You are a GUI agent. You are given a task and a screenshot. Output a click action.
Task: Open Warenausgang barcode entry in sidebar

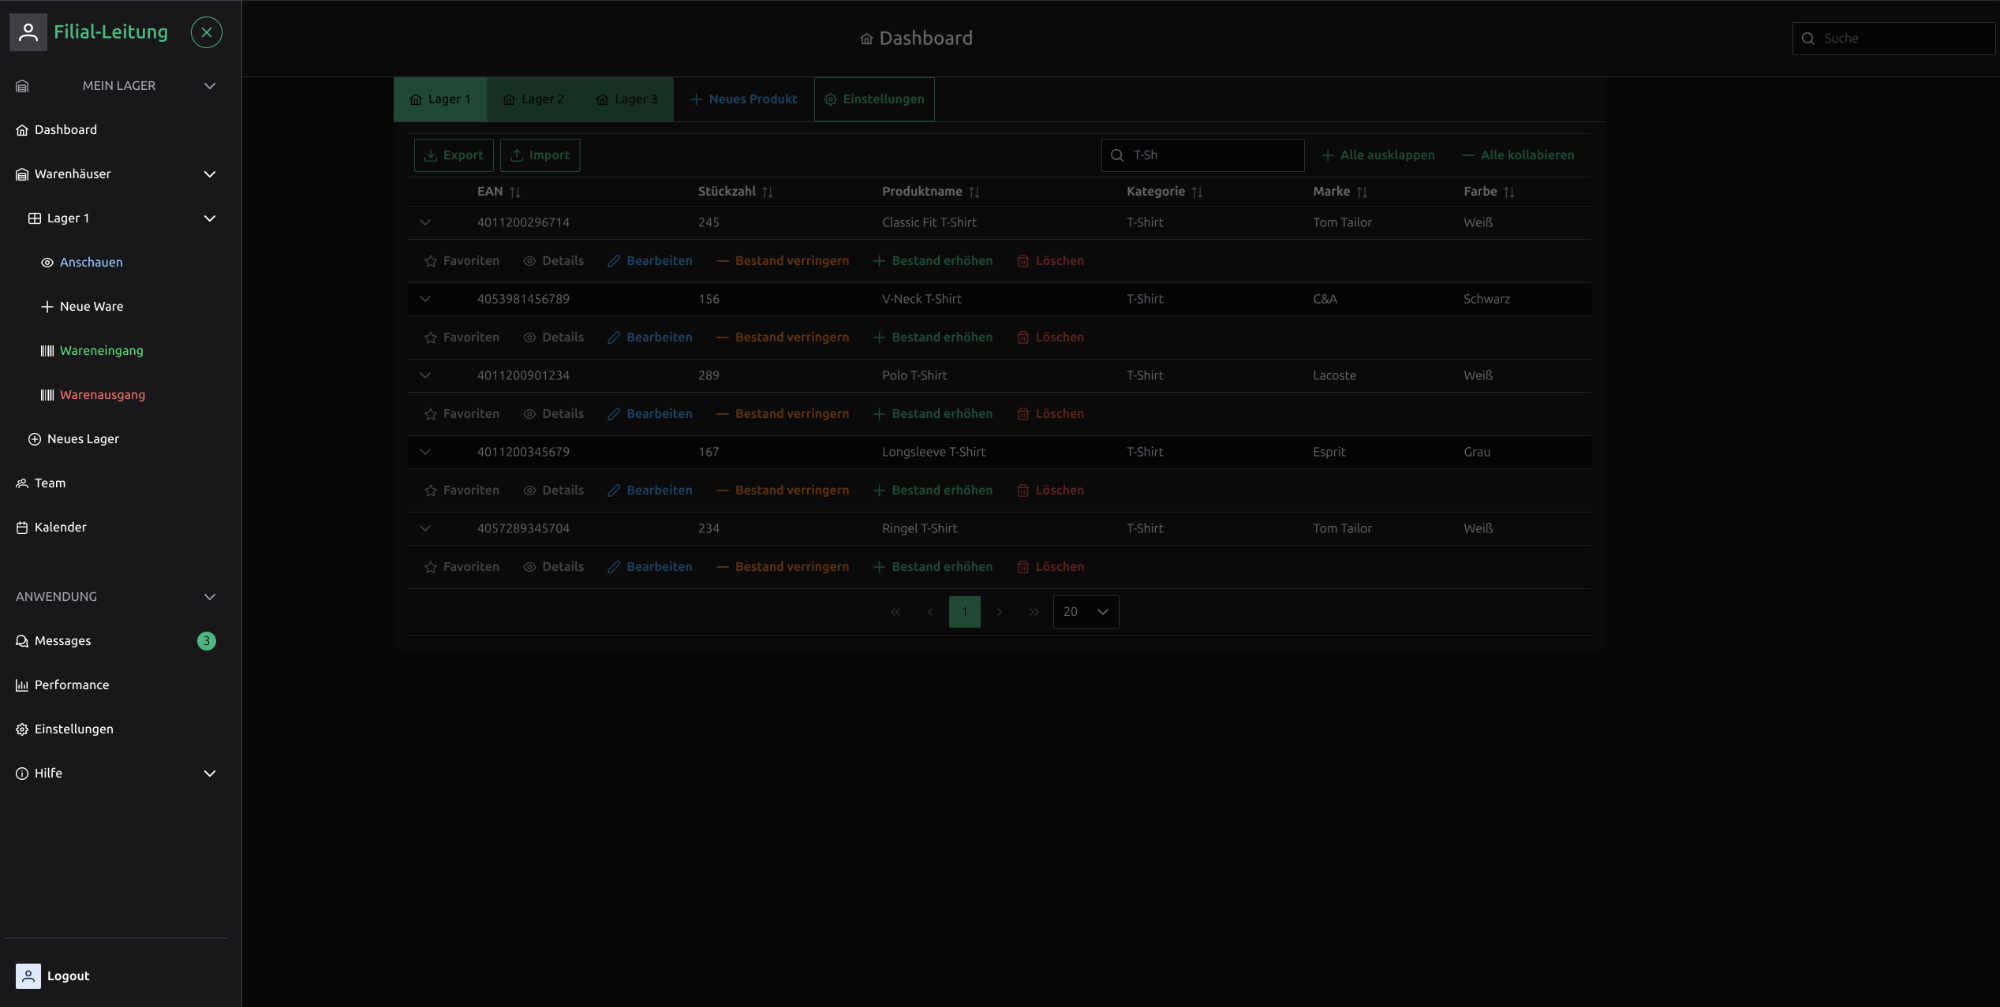[102, 395]
